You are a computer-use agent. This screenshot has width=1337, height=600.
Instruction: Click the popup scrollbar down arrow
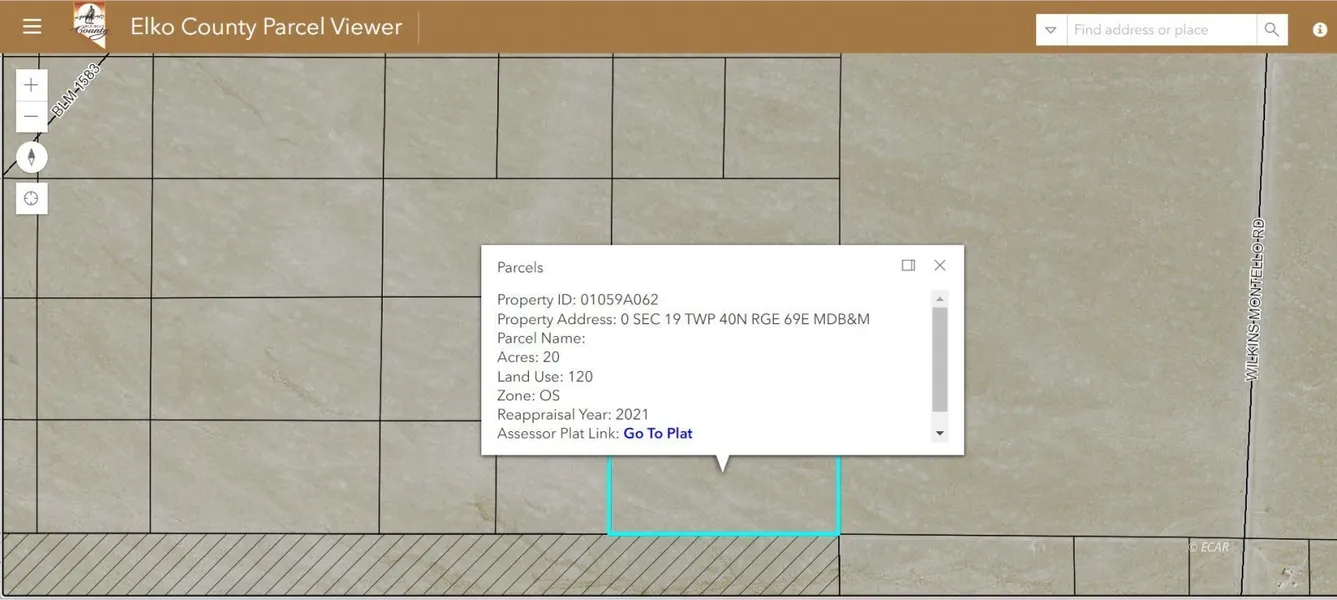click(x=939, y=434)
